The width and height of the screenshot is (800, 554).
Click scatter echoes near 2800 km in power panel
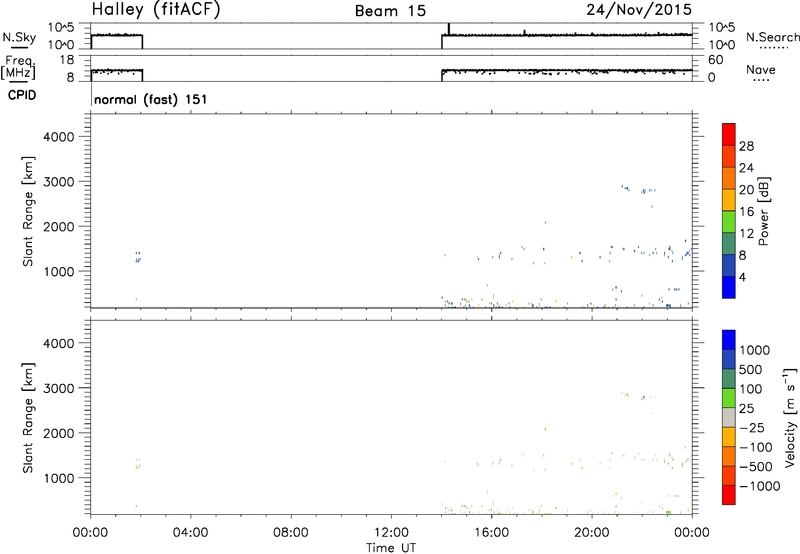[x=638, y=189]
